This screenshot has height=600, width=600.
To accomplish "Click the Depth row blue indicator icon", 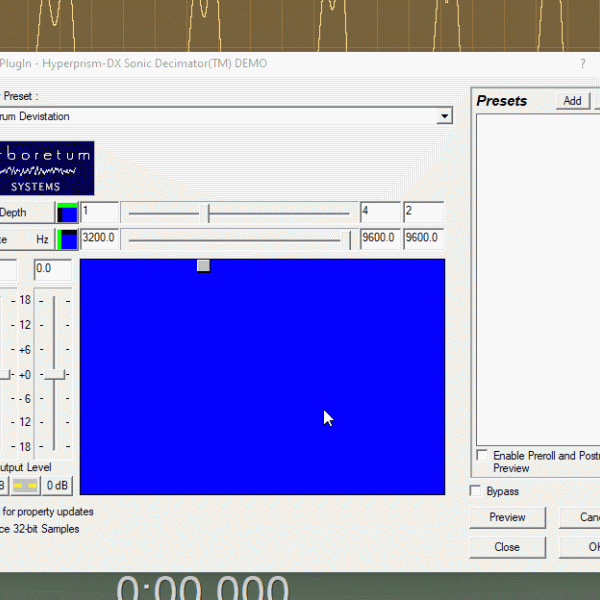I will point(67,213).
